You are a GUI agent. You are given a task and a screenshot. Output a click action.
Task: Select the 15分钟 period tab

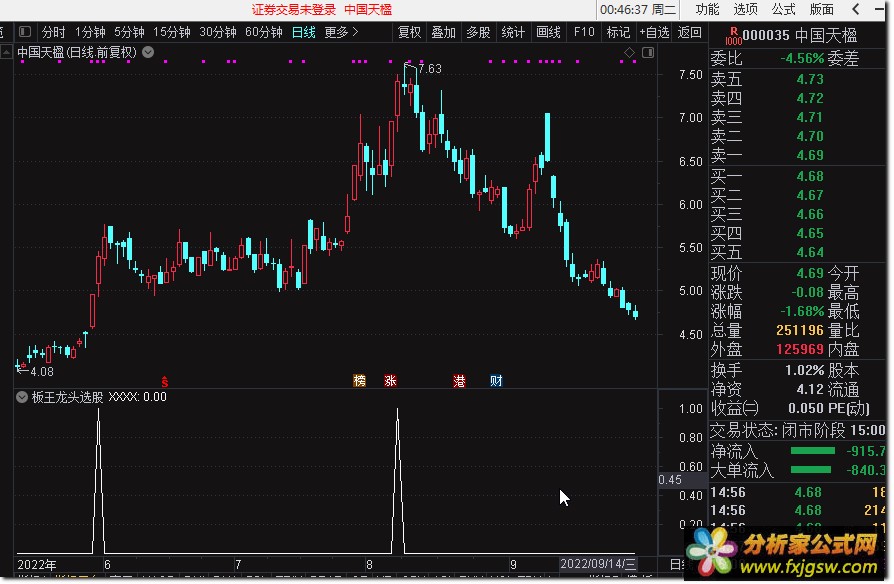[x=172, y=33]
